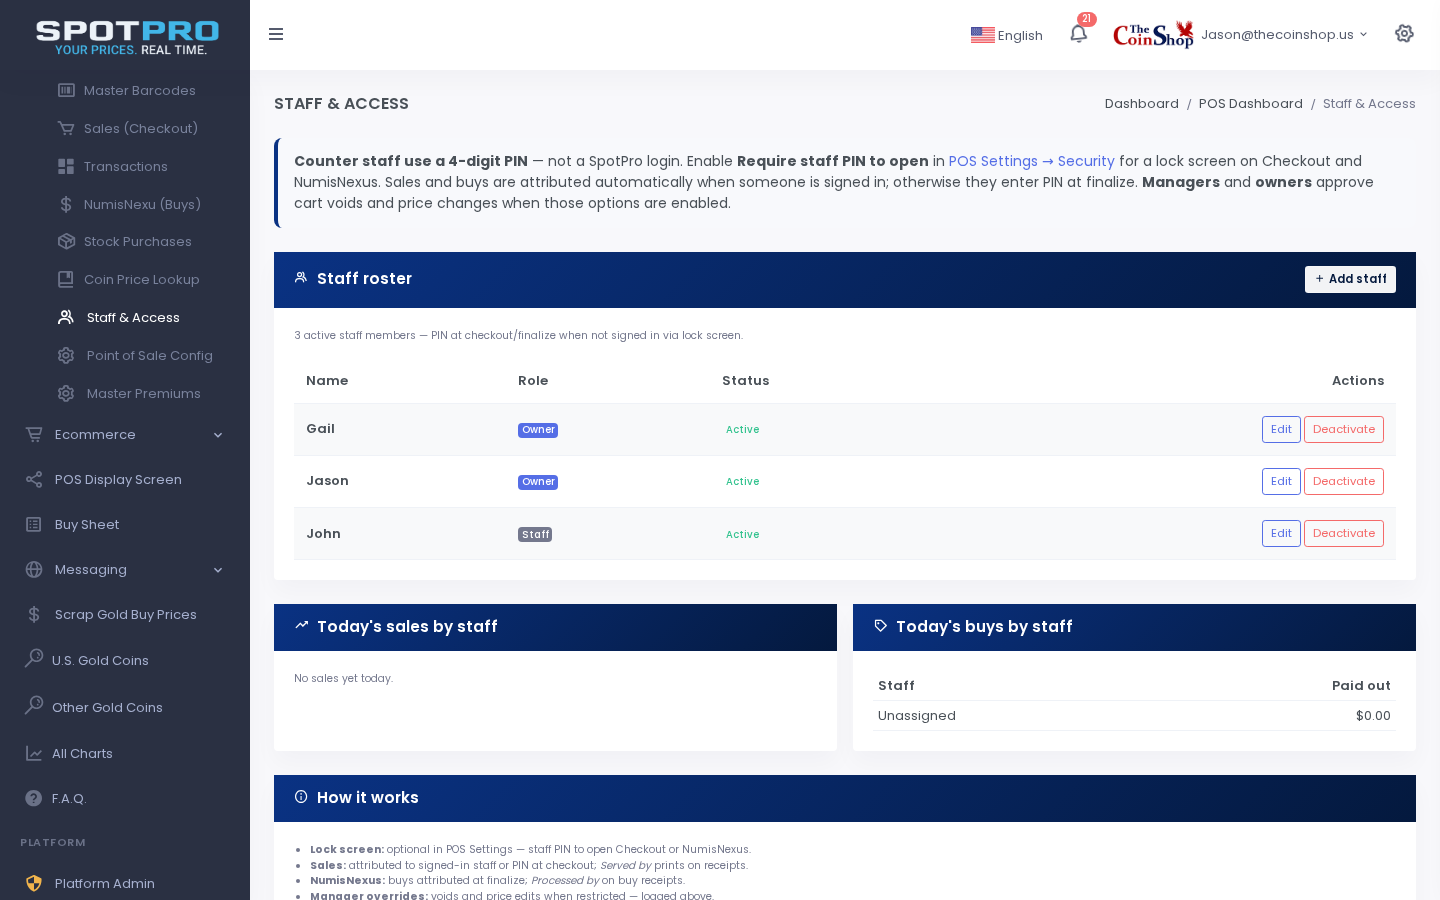This screenshot has height=900, width=1440.
Task: Click Jason's Active status label
Action: pyautogui.click(x=742, y=482)
